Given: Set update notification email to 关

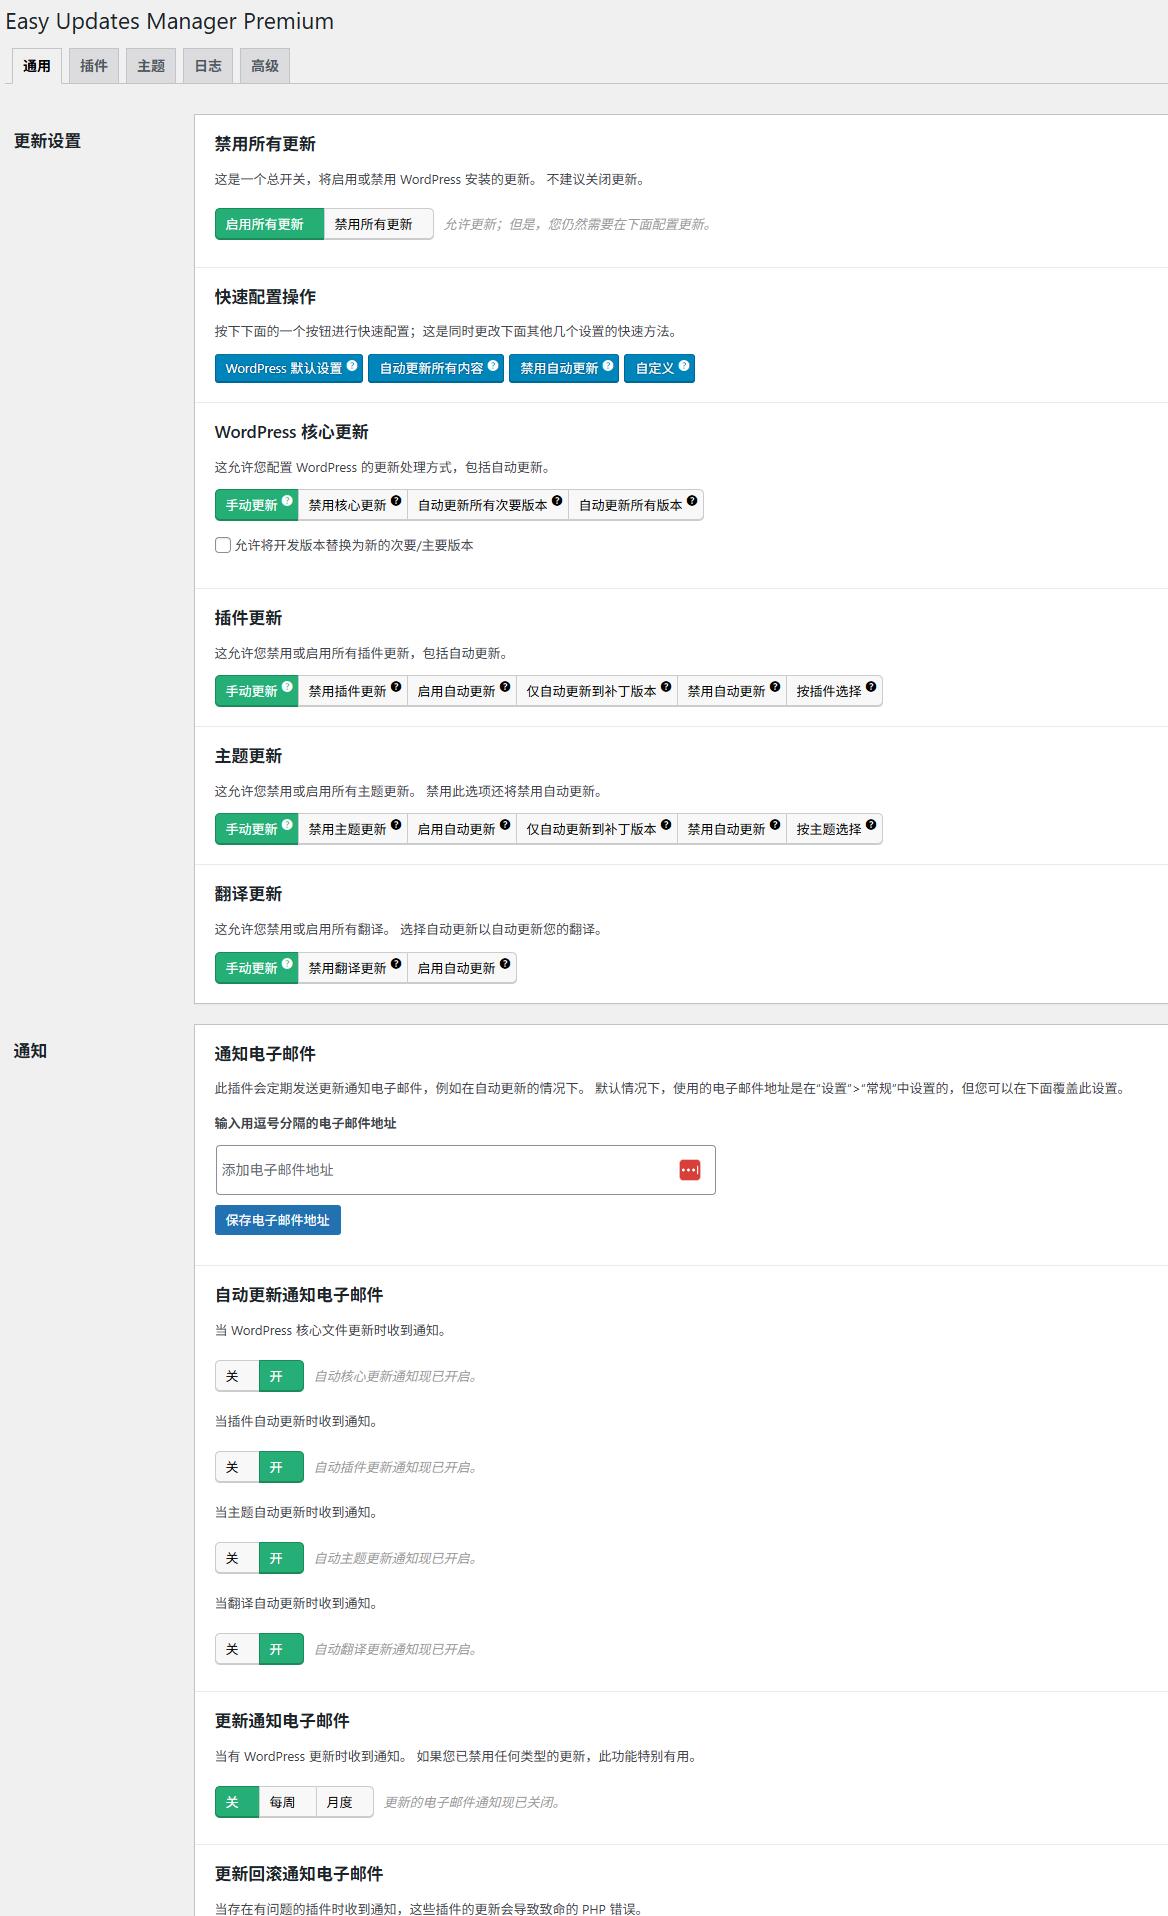Looking at the screenshot, I should click(237, 1802).
